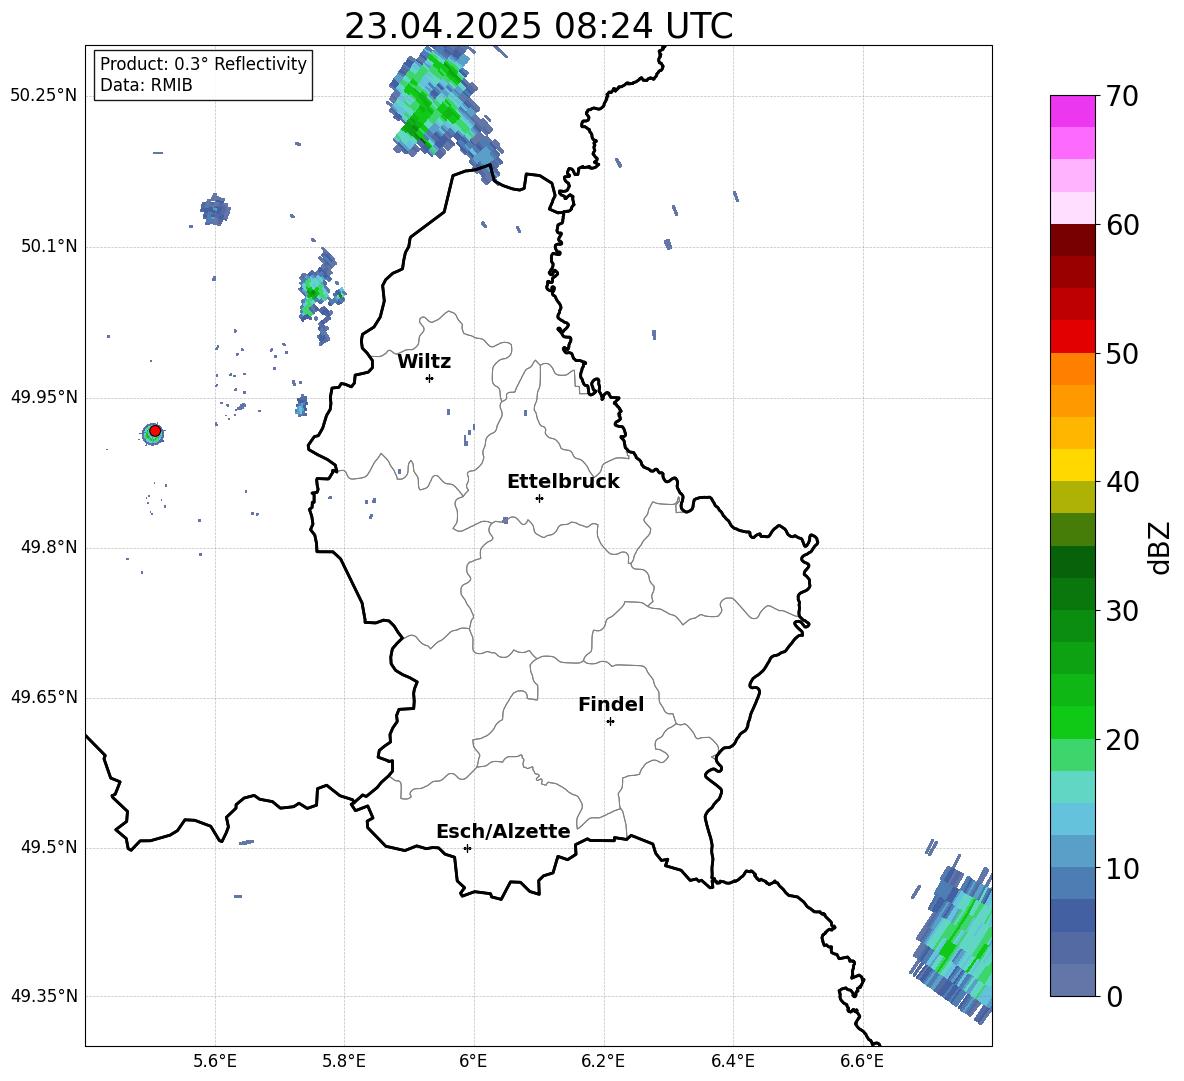This screenshot has height=1081, width=1184.
Task: Click the Product: 0.3° Reflectivity text
Action: click(x=203, y=64)
